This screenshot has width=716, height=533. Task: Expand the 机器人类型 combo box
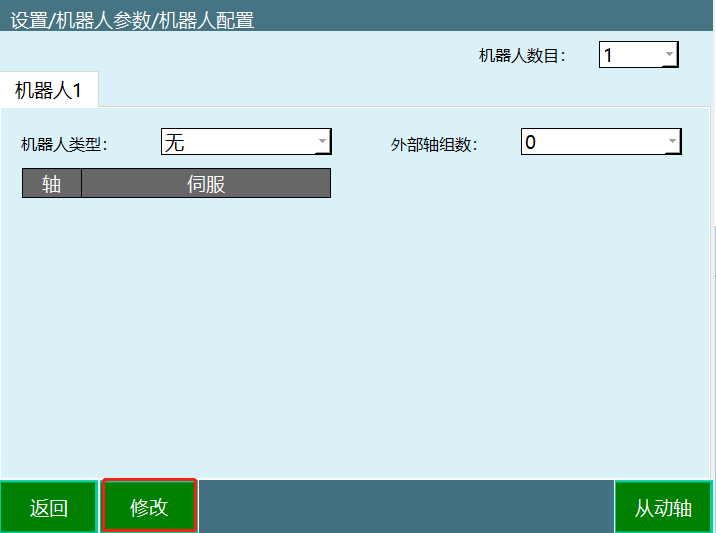[x=246, y=142]
